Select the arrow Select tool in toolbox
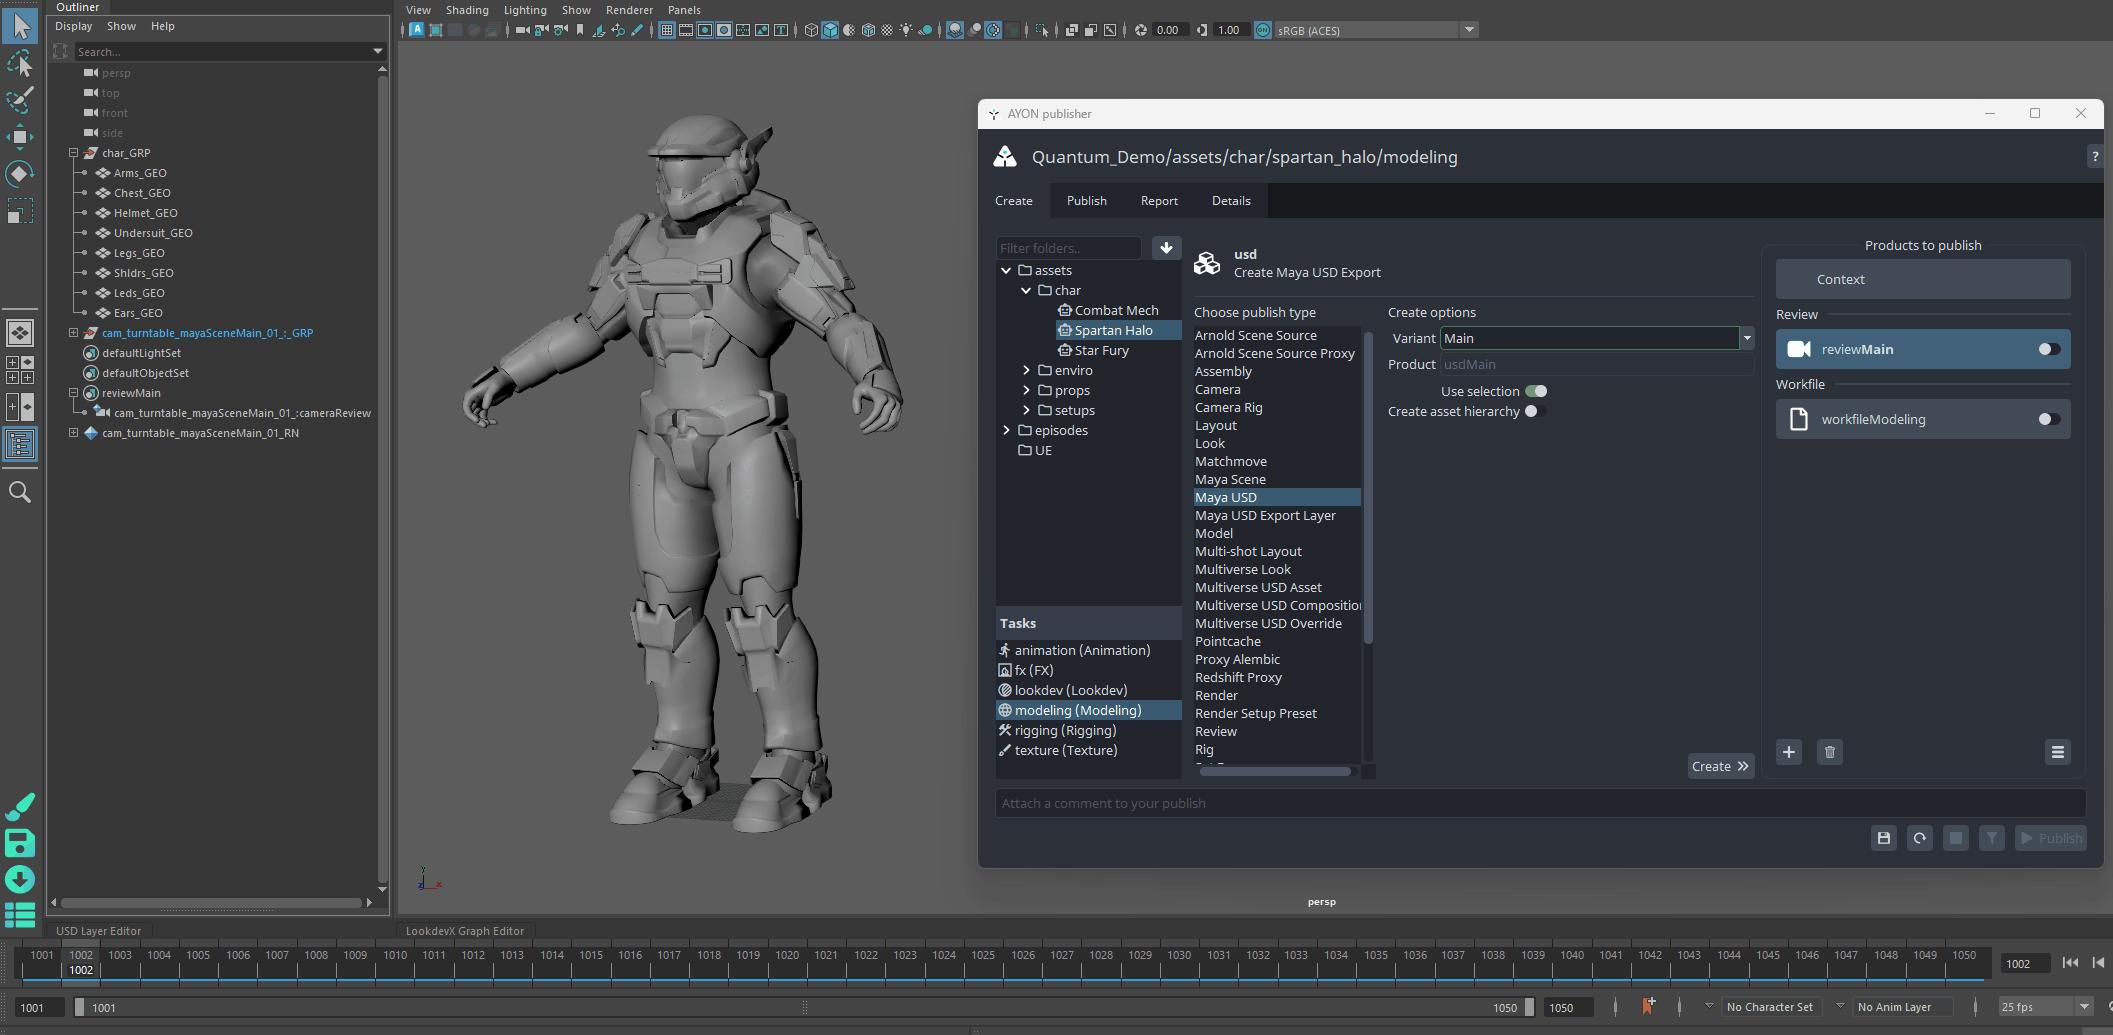This screenshot has height=1035, width=2113. click(x=20, y=26)
